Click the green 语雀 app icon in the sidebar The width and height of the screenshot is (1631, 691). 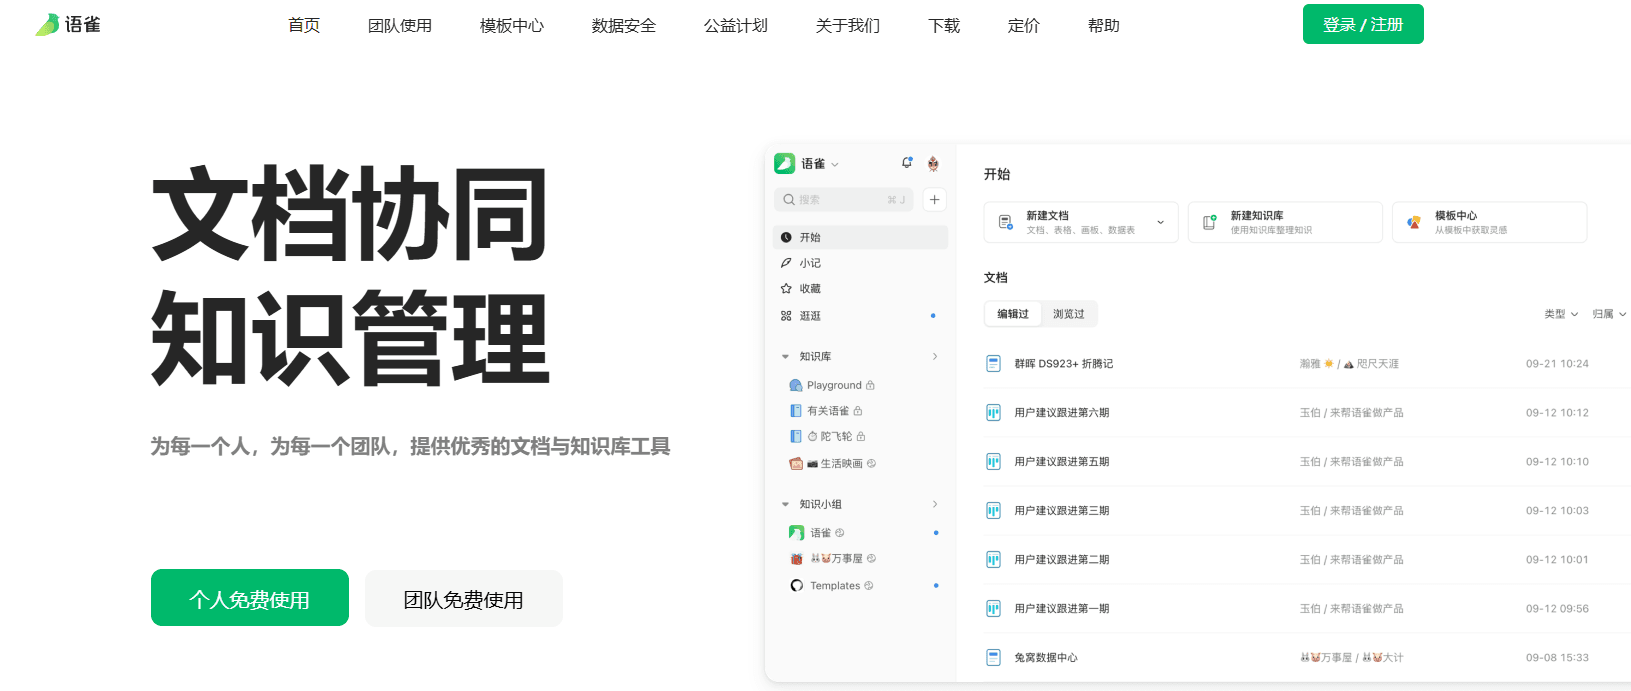(785, 163)
